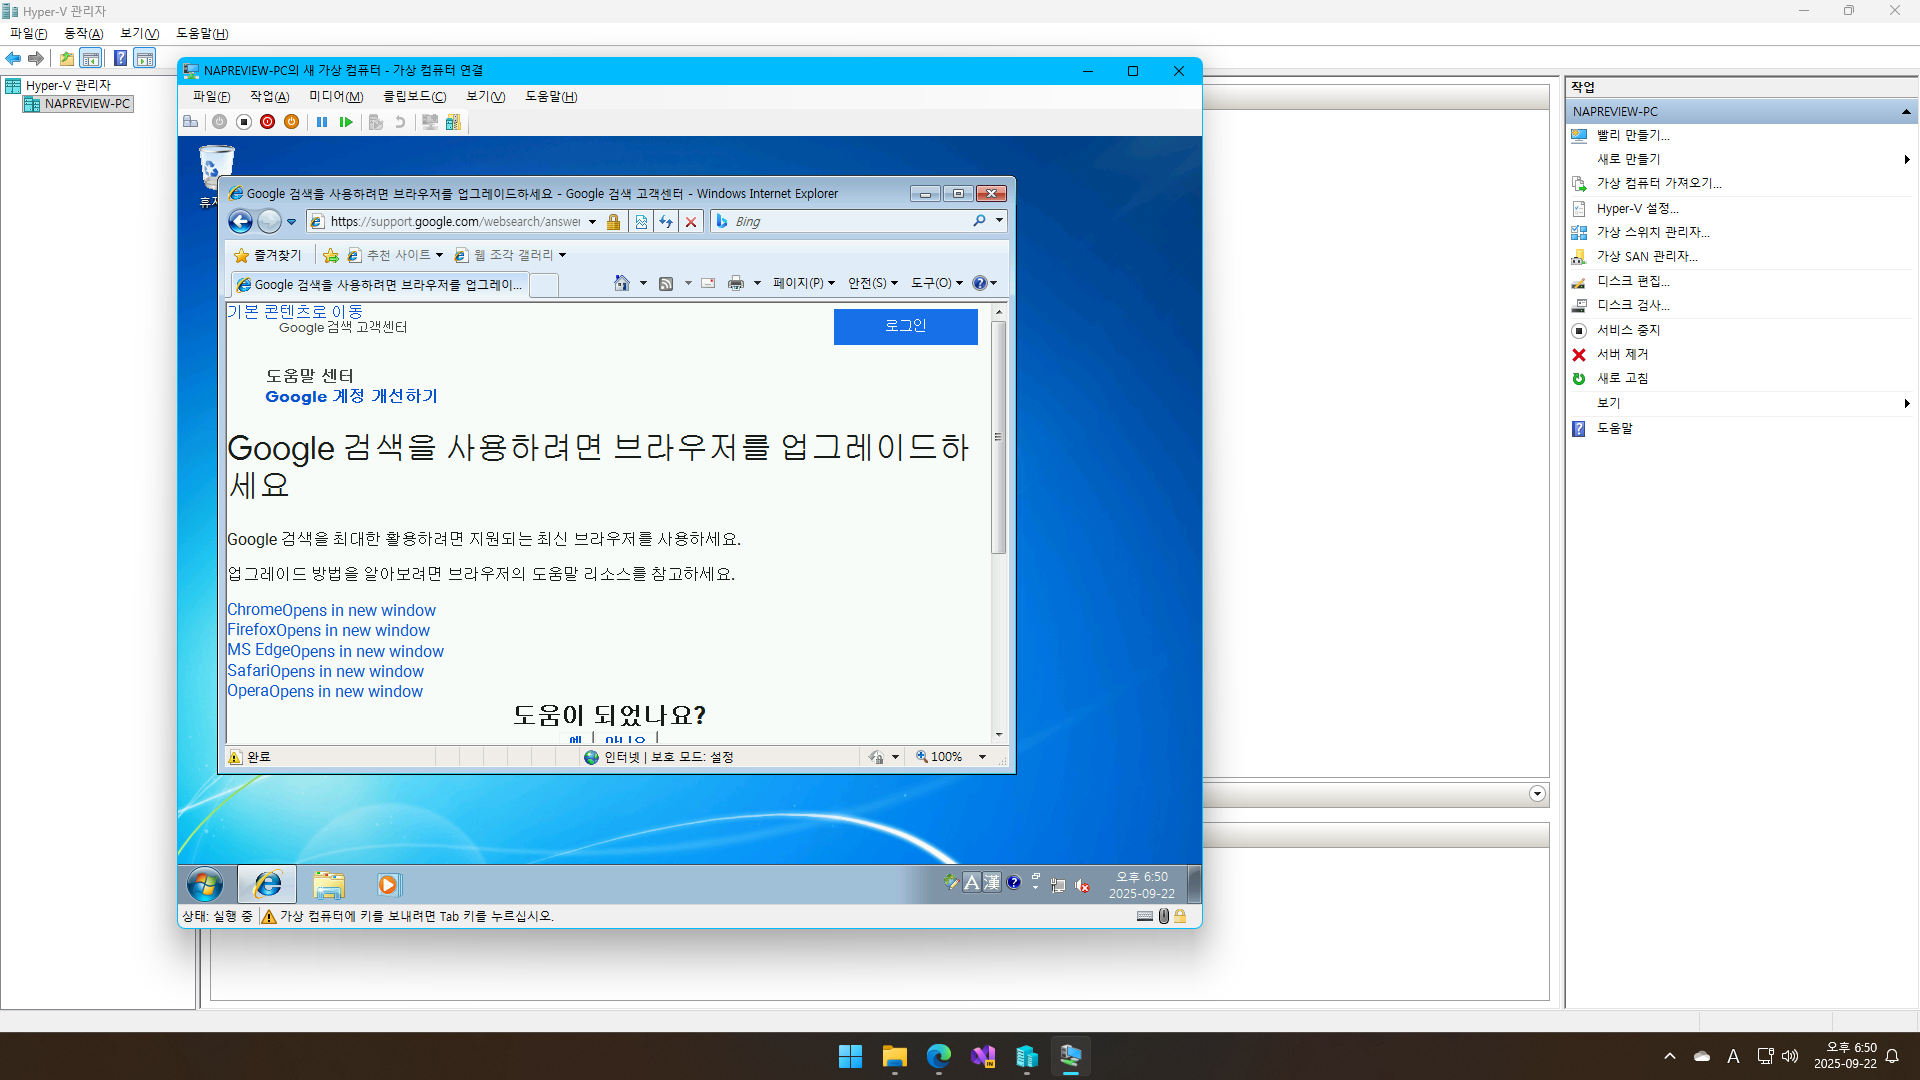Open the recent pages dropdown arrow in IE
1920x1080 pixels.
[292, 222]
